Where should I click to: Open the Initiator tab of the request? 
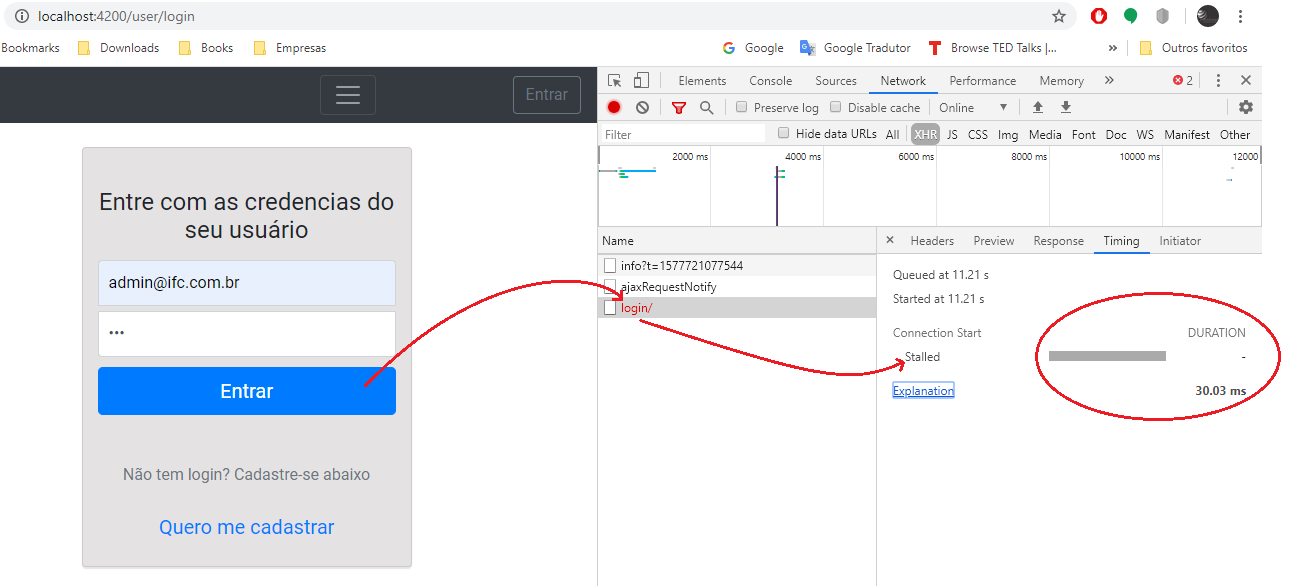(1180, 241)
